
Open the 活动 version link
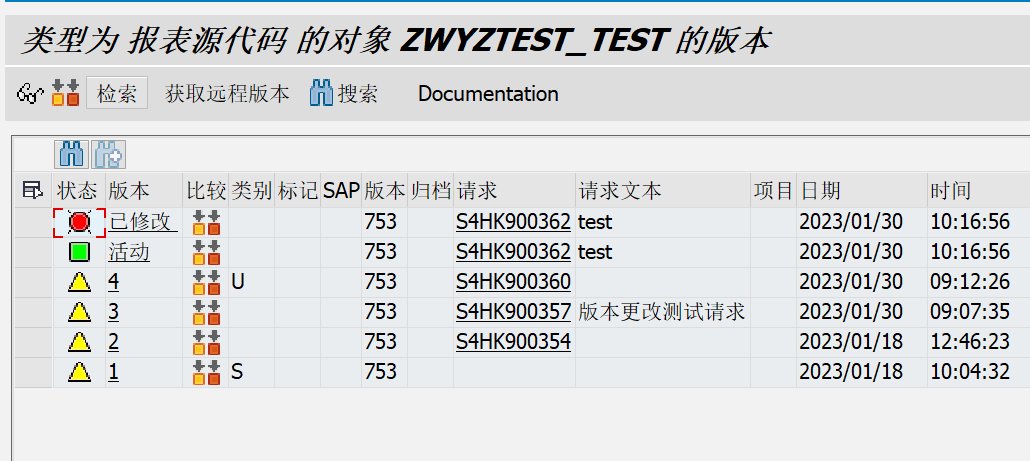[129, 252]
